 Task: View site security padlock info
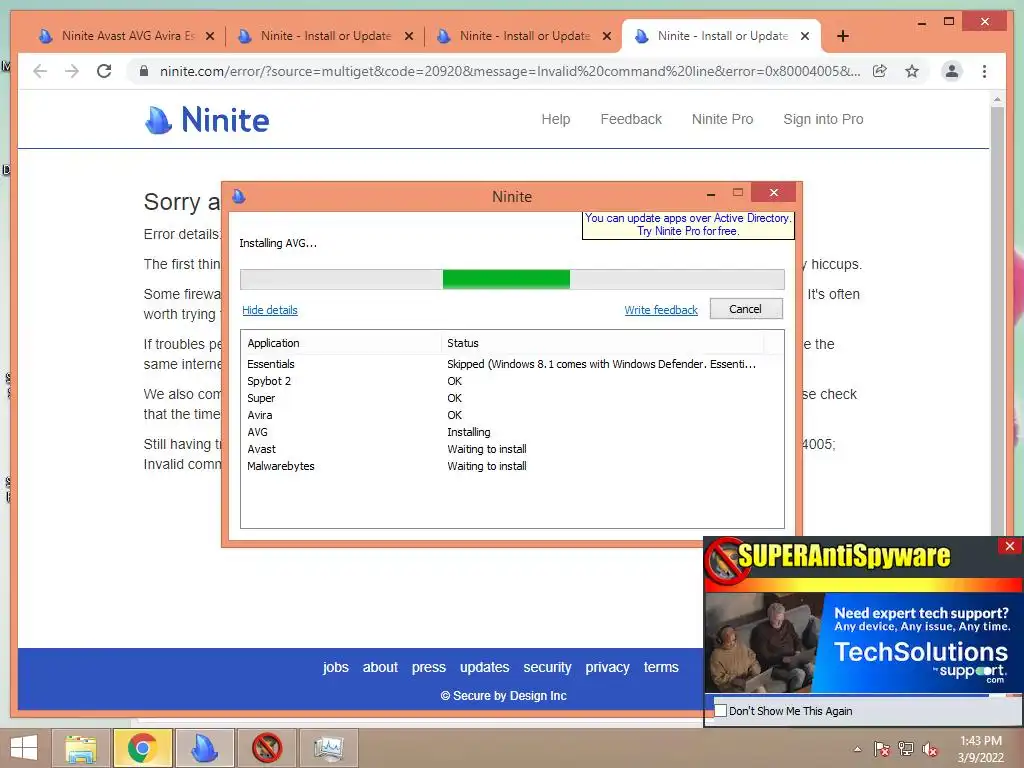(144, 71)
